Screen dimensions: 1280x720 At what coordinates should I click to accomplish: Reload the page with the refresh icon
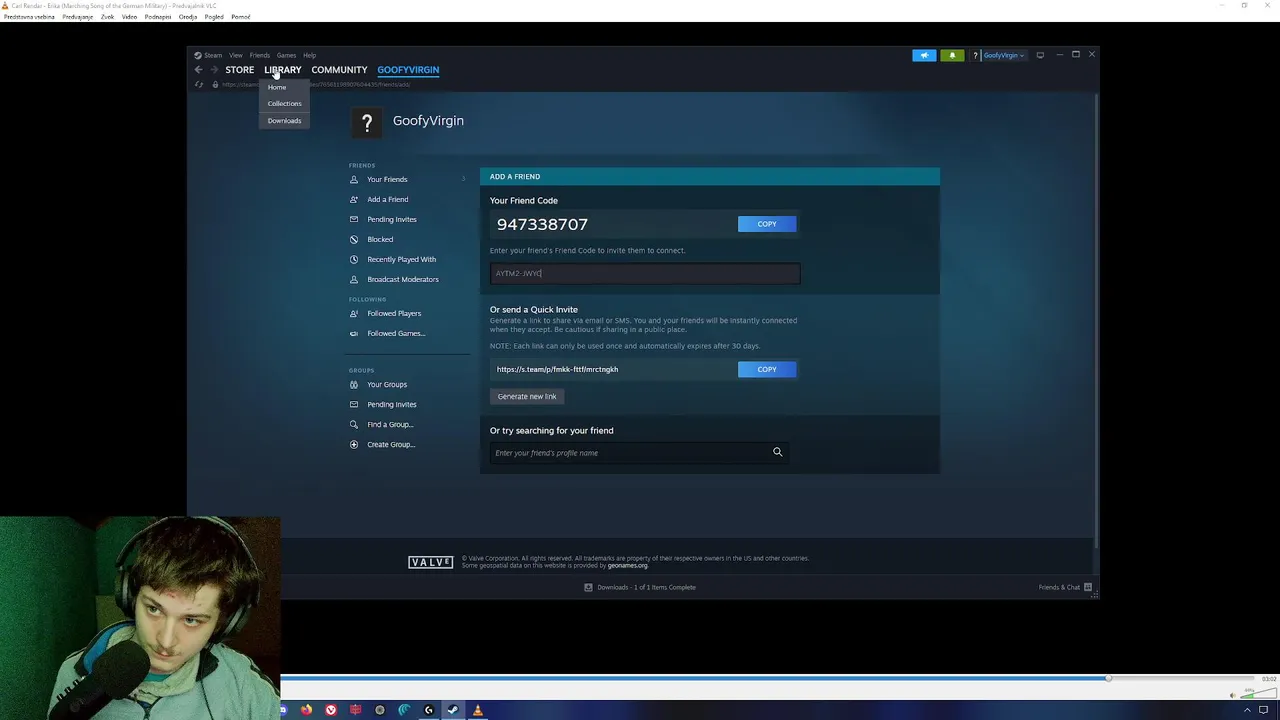click(x=199, y=84)
